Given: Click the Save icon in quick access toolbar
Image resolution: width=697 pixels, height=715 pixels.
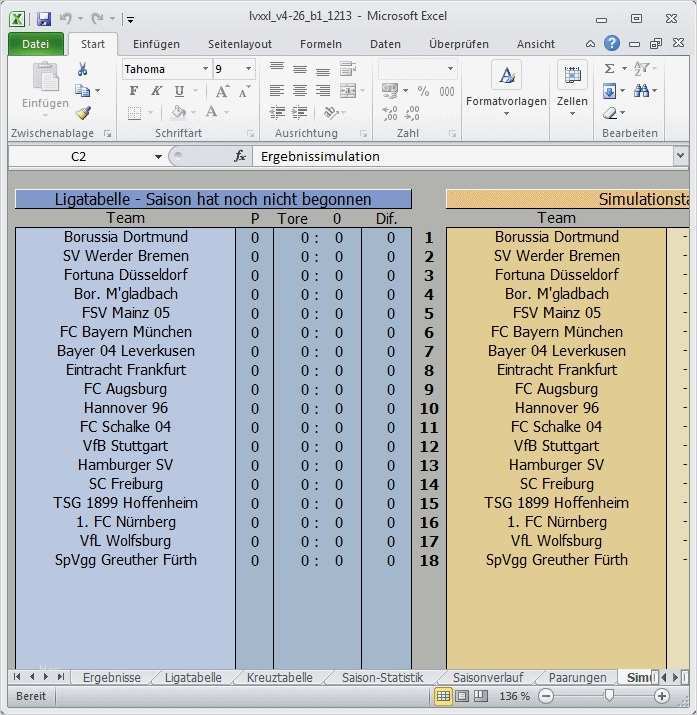Looking at the screenshot, I should pos(44,19).
